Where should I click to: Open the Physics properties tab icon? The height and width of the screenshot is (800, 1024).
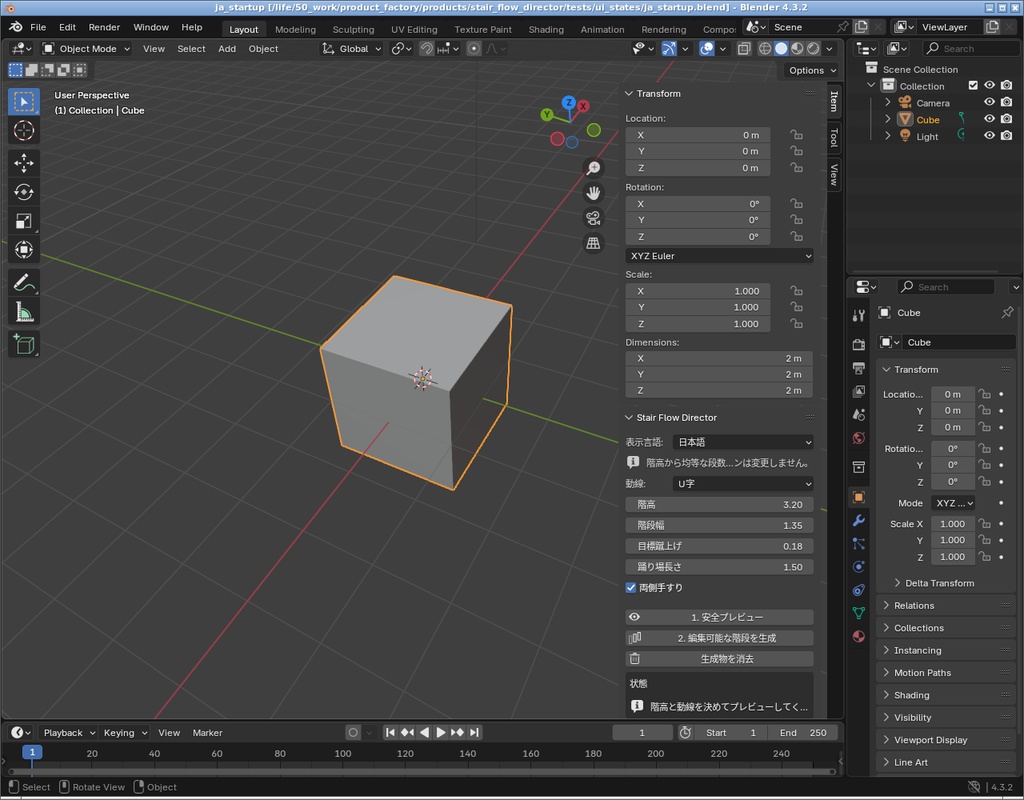859,567
